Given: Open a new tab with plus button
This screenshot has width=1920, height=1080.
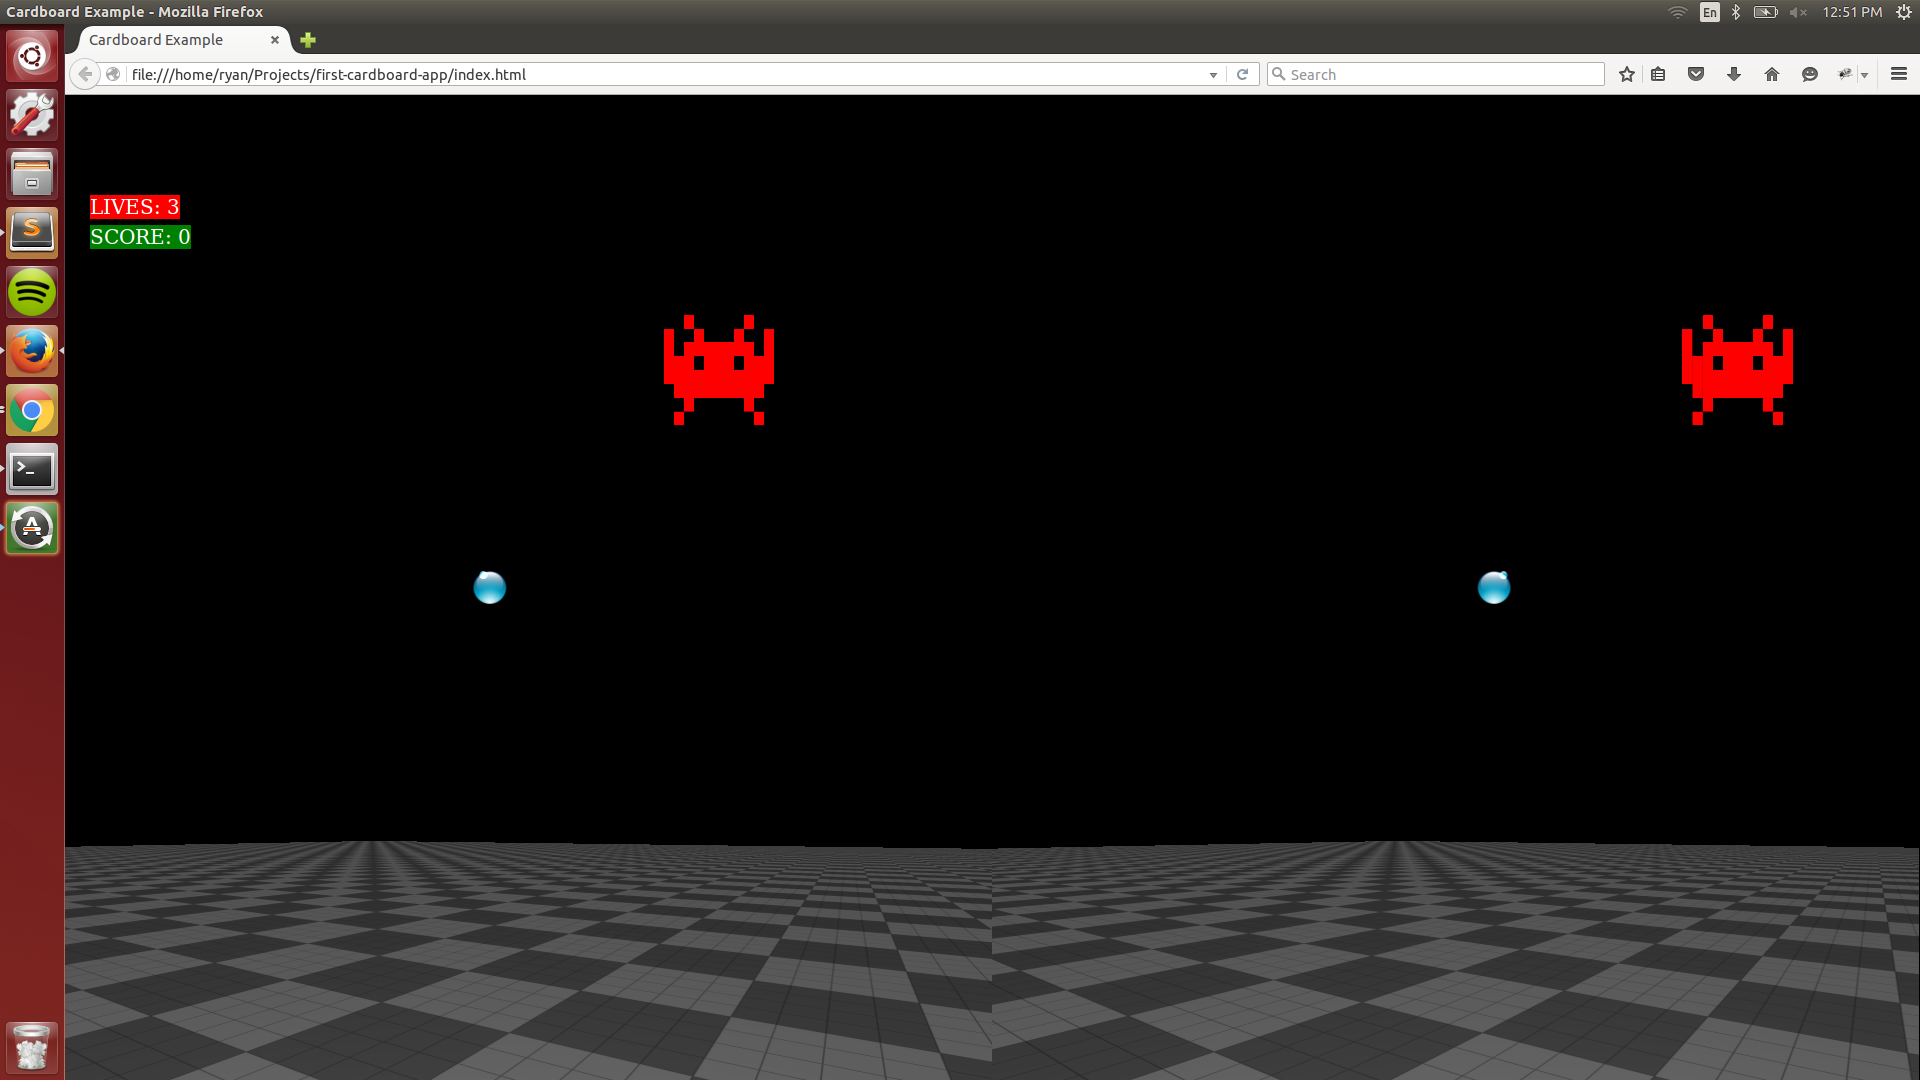Looking at the screenshot, I should [x=308, y=40].
